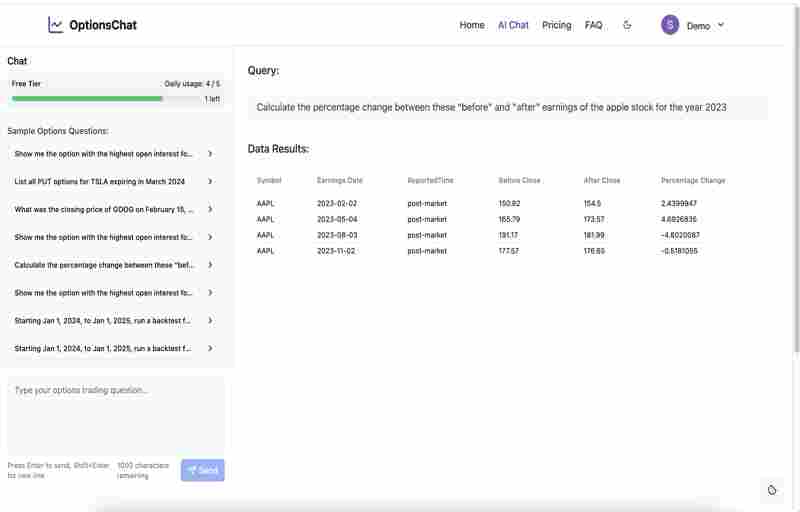Click the After Close column header
Viewport: 800px width, 512px height.
[602, 180]
